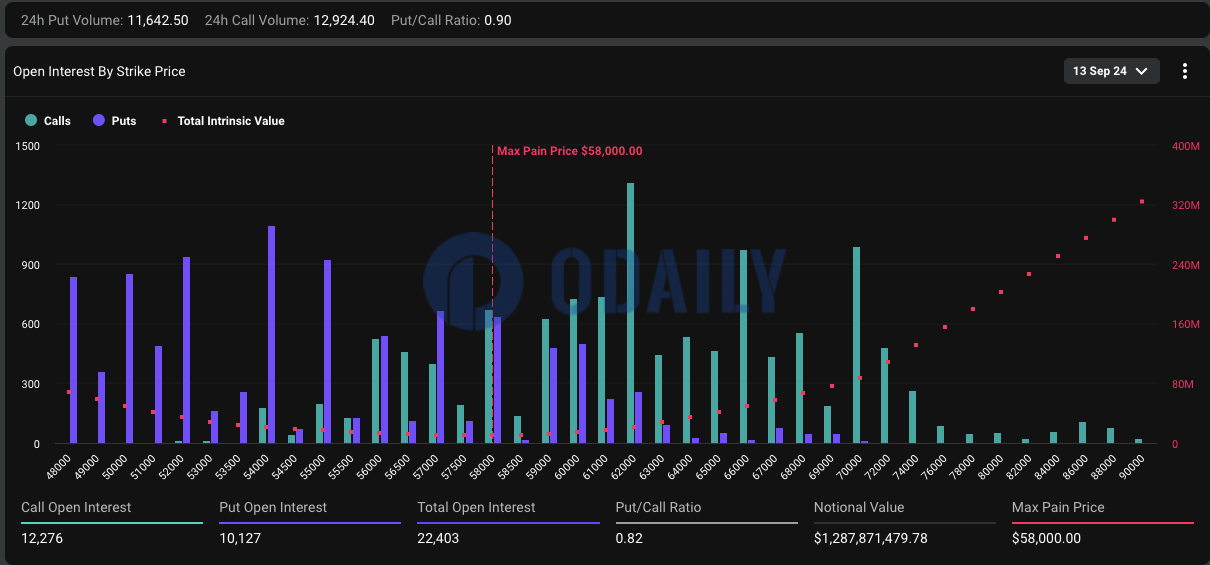Click the 1200 tick on the left axis
Screen dimensions: 1210x565
coord(27,205)
